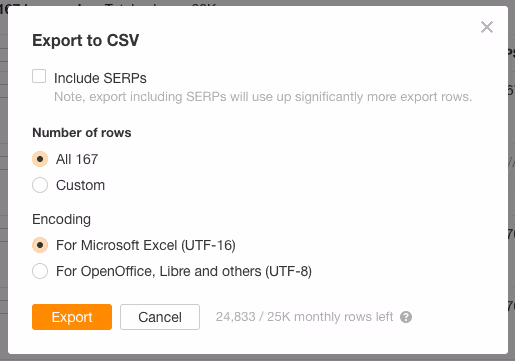Dismiss the dialog with the Cancel button

[160, 317]
